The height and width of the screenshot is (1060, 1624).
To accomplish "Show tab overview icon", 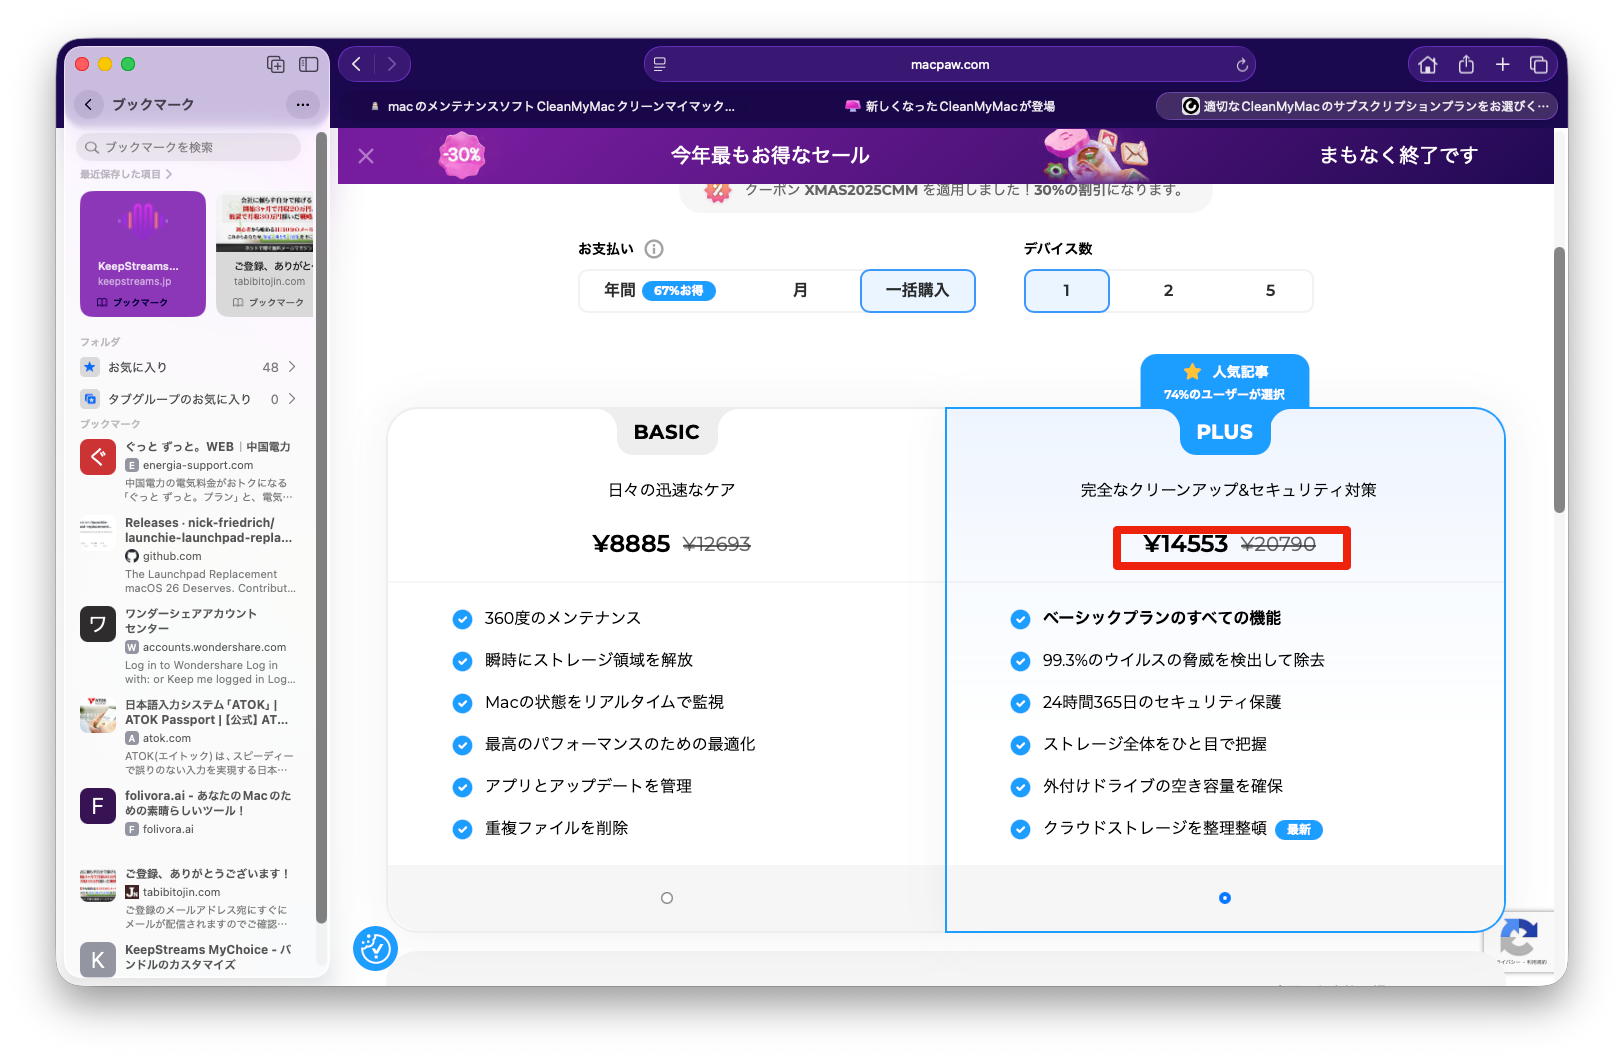I will coord(1539,65).
